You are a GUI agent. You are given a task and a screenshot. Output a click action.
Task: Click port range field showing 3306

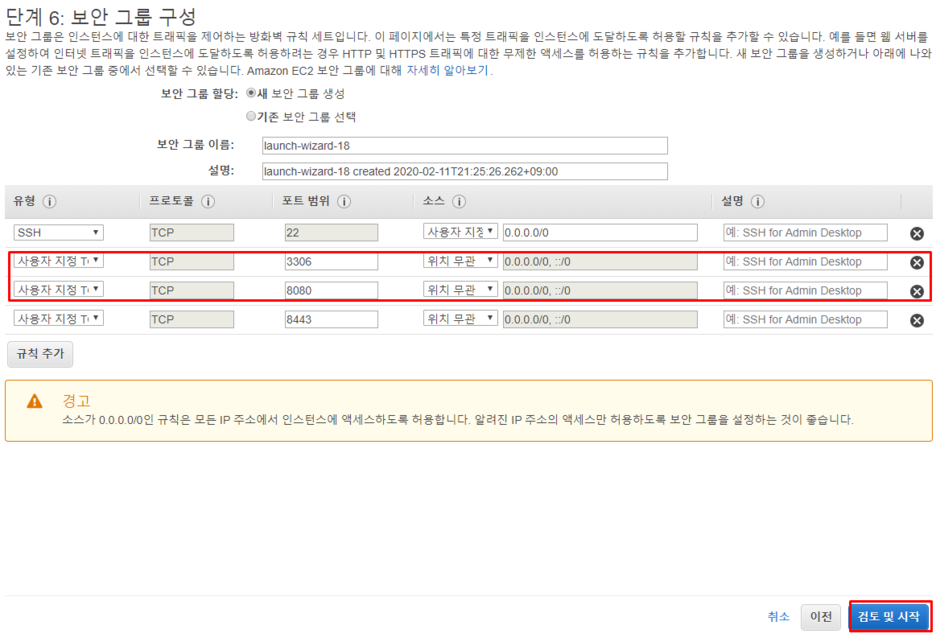point(331,261)
